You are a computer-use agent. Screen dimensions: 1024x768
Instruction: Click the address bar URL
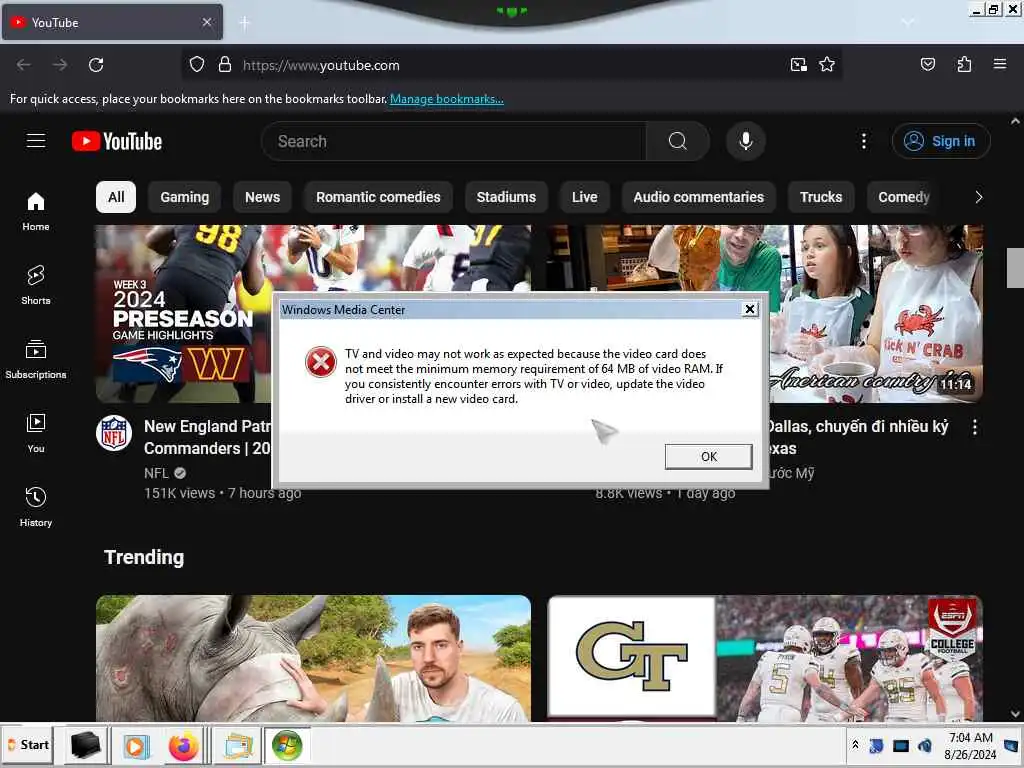click(321, 65)
